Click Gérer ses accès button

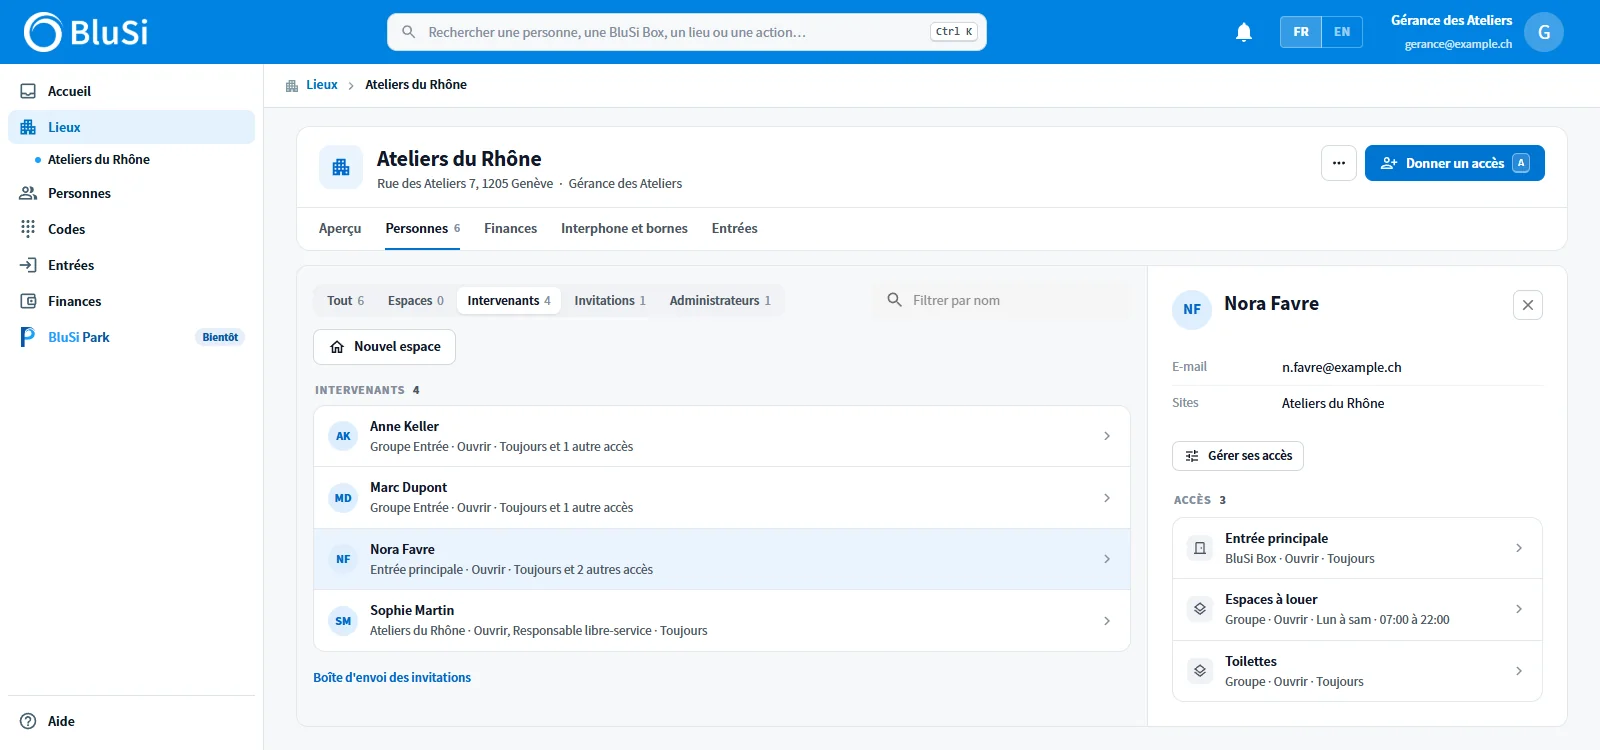click(x=1238, y=456)
